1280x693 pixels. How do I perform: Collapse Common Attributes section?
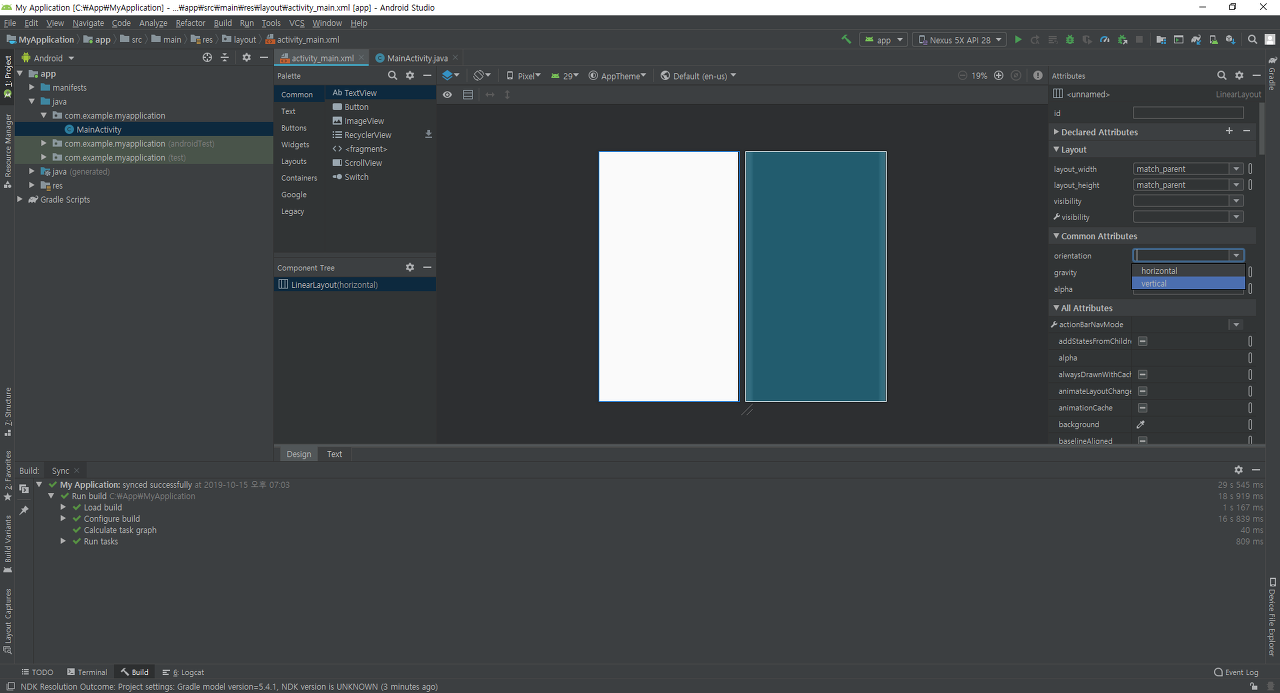[x=1056, y=237]
